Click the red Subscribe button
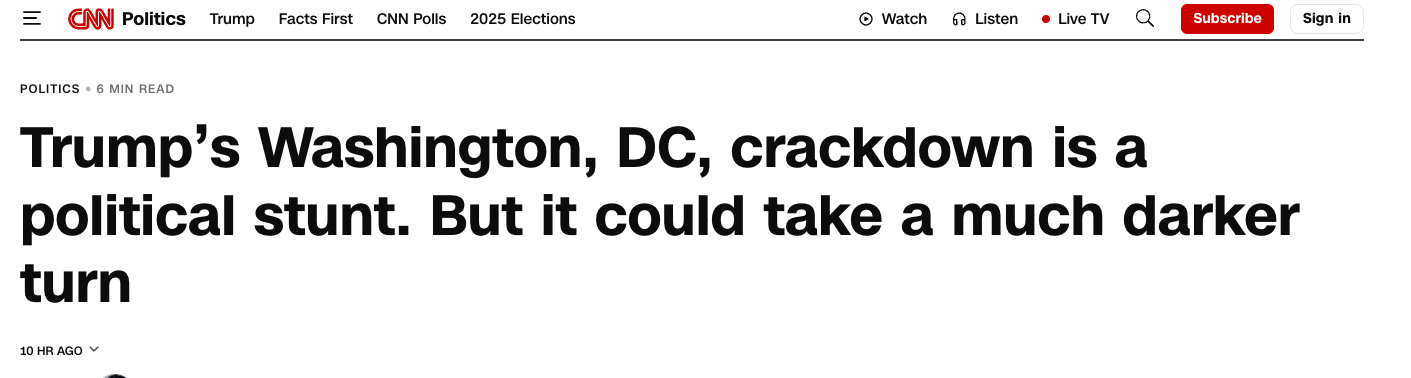Image resolution: width=1411 pixels, height=378 pixels. [1227, 18]
